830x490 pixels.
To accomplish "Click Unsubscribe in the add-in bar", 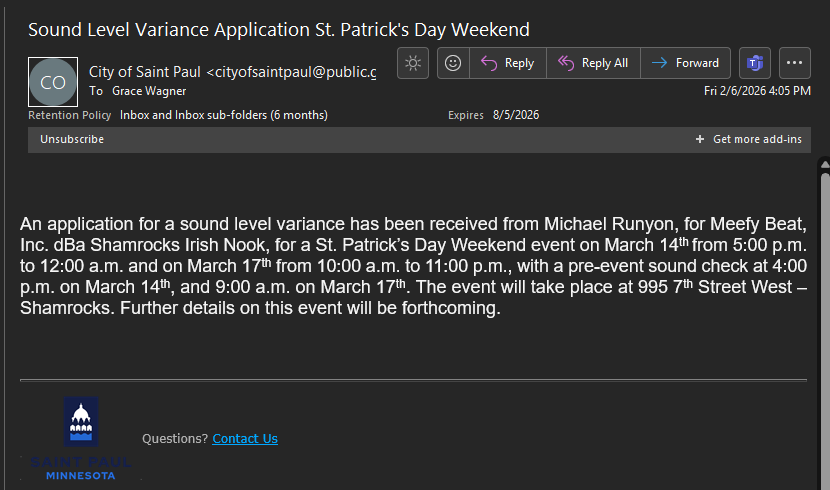I will point(72,139).
